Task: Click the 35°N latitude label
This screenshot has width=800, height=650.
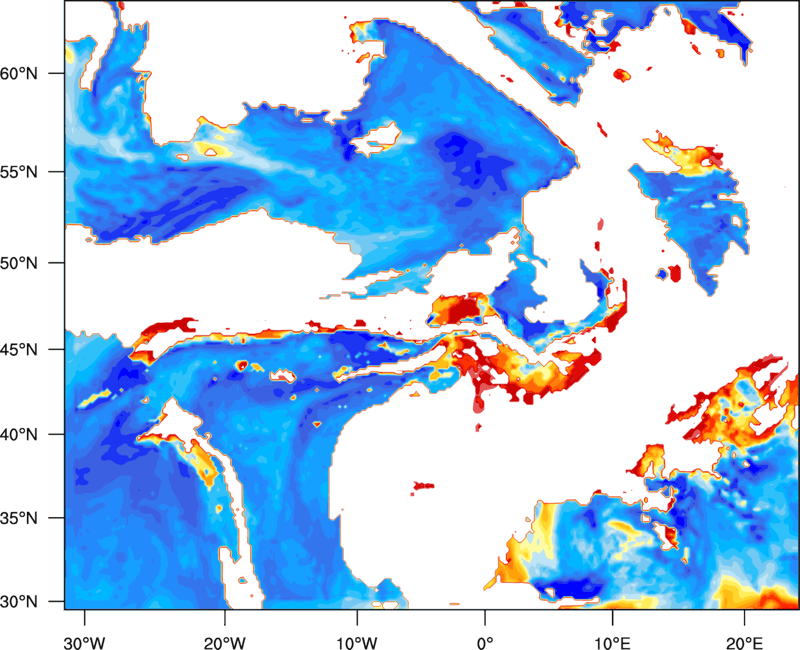Action: coord(19,518)
